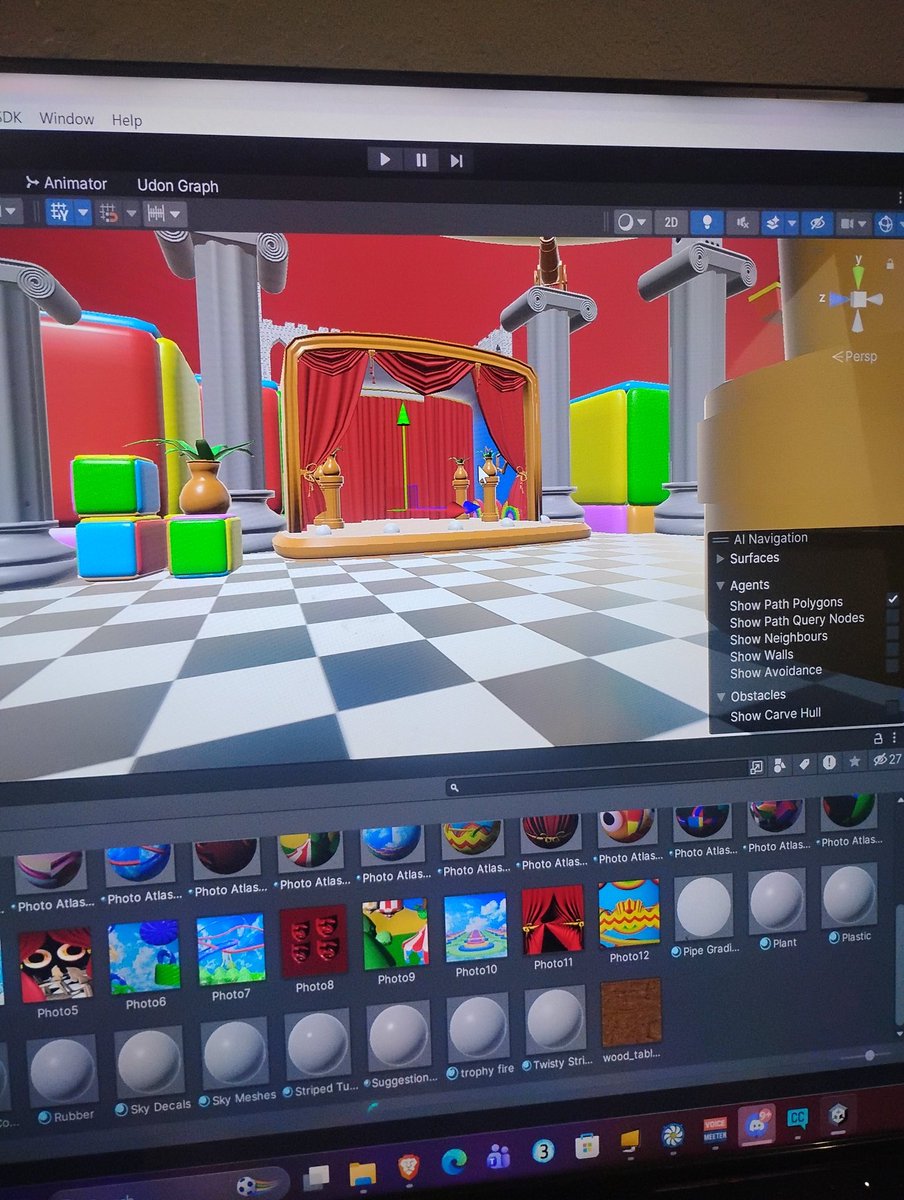Enable Show Neighbours checkbox

pos(893,634)
